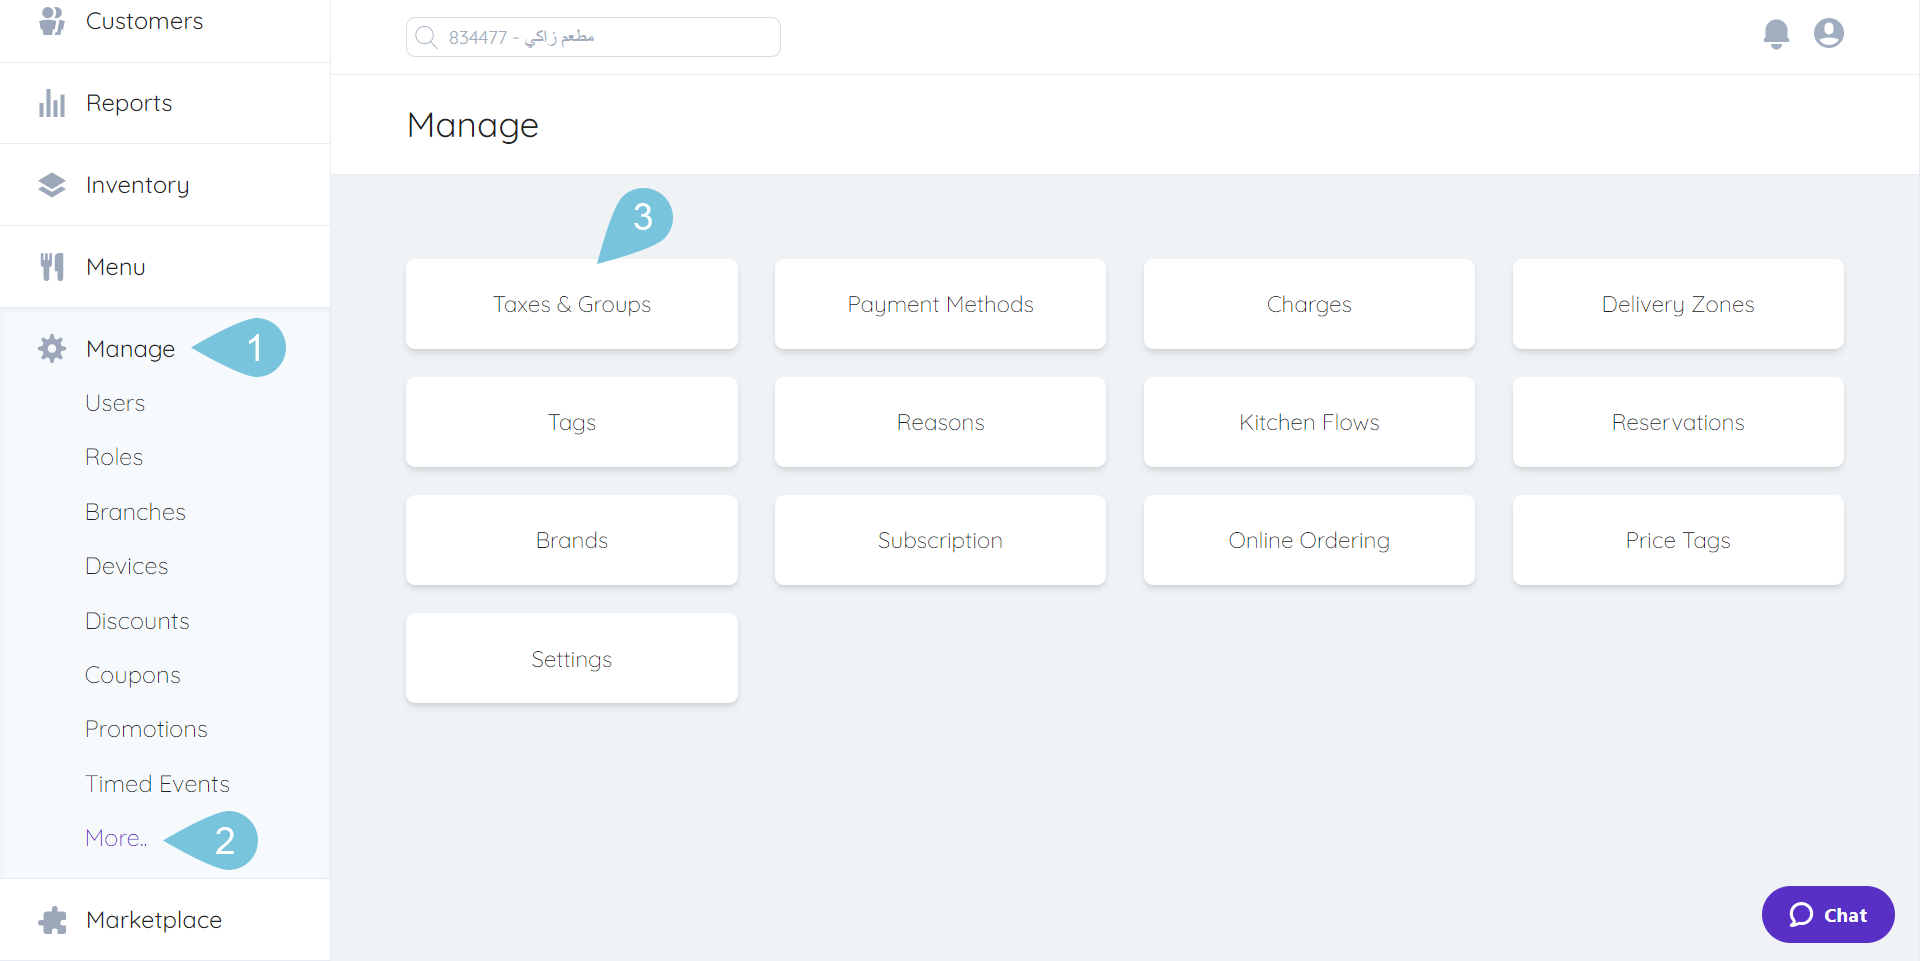Screen dimensions: 1920x961
Task: Open Payment Methods settings
Action: [940, 304]
